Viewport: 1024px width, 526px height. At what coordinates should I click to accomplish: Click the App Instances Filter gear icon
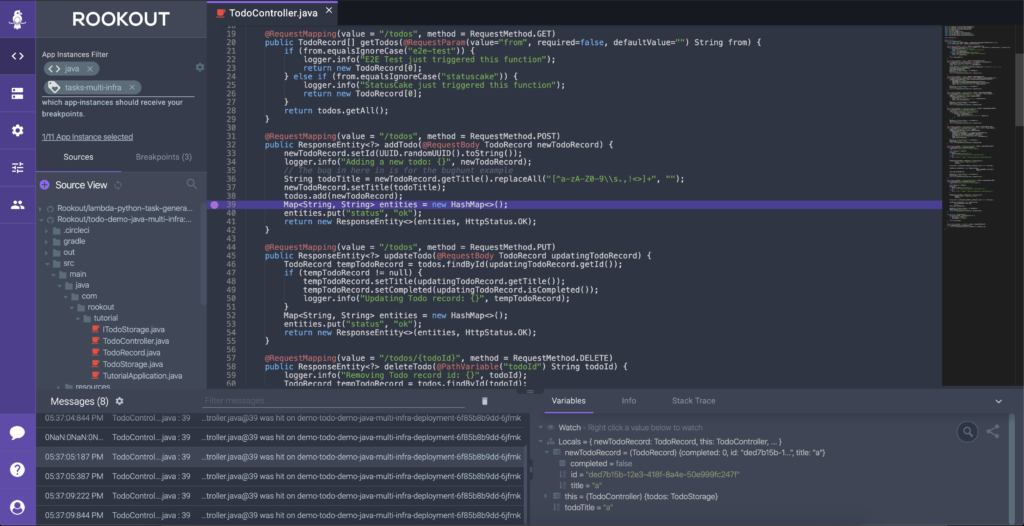(200, 67)
